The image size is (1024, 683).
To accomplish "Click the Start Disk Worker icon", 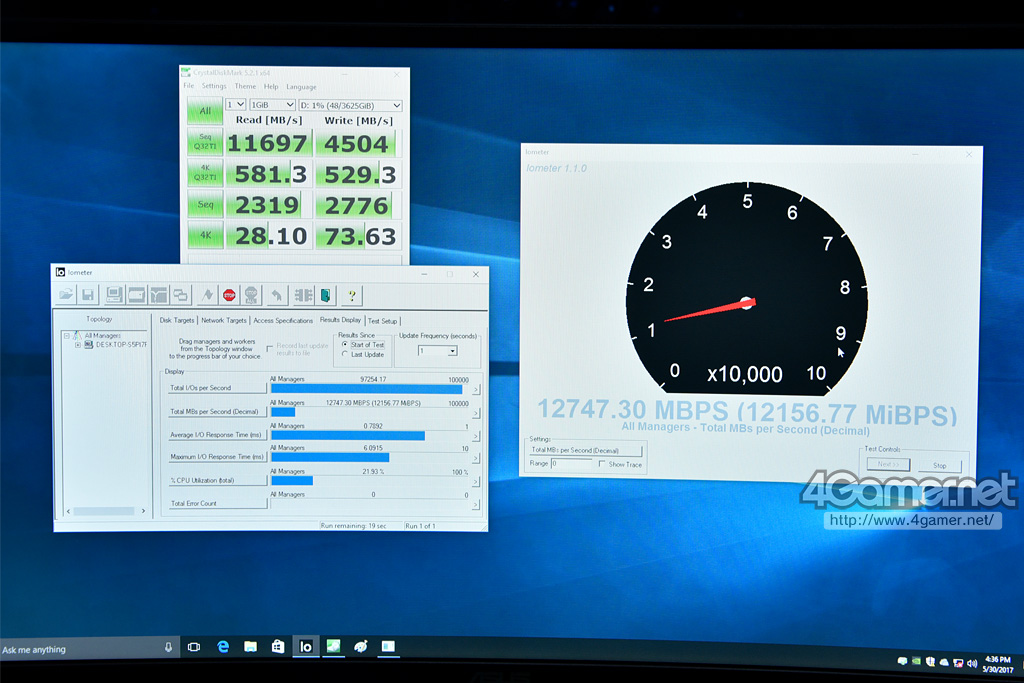I will (136, 295).
